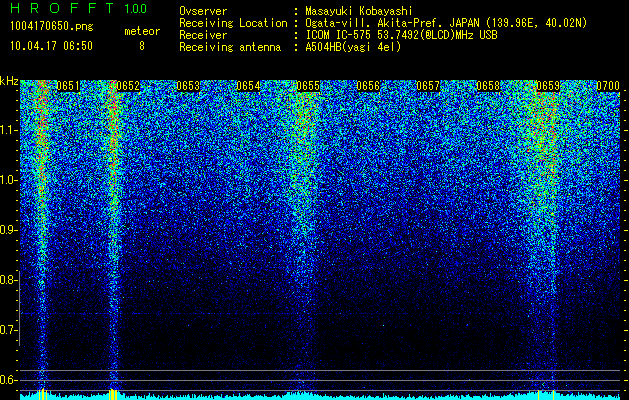Click the 0656 time marker

coord(368,86)
